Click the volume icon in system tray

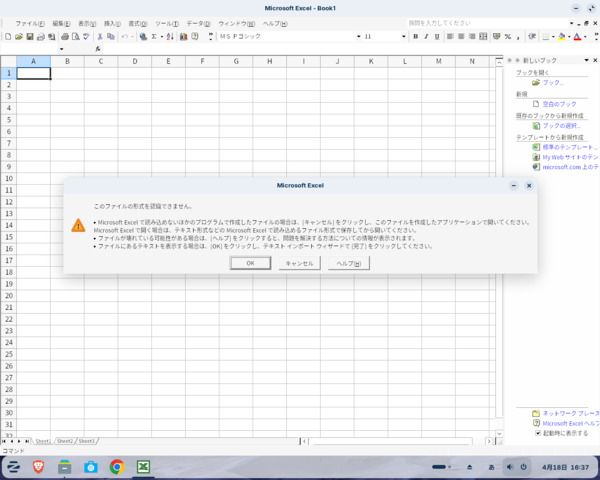pyautogui.click(x=510, y=467)
